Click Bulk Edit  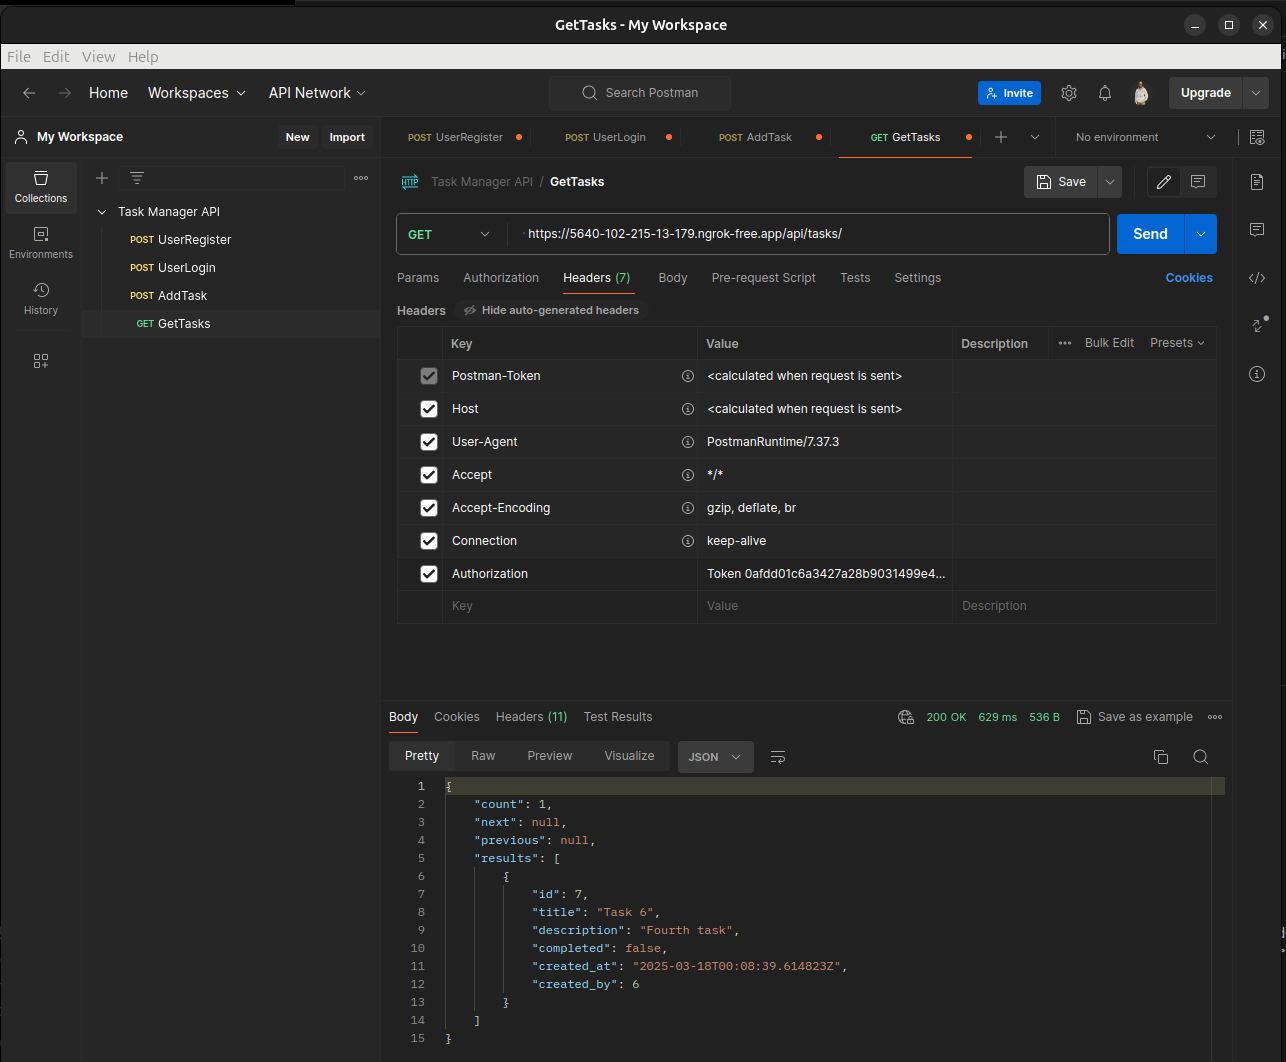(1109, 343)
